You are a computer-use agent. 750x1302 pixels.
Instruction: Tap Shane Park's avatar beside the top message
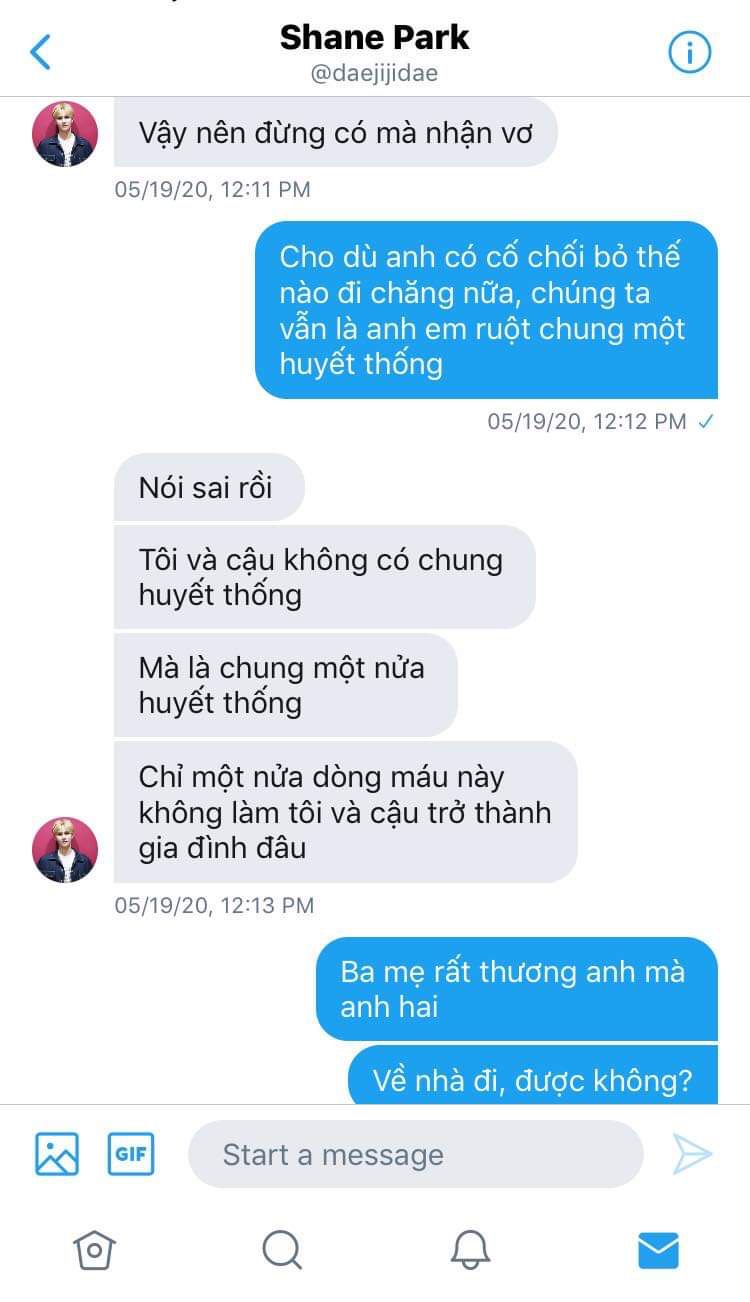coord(65,133)
